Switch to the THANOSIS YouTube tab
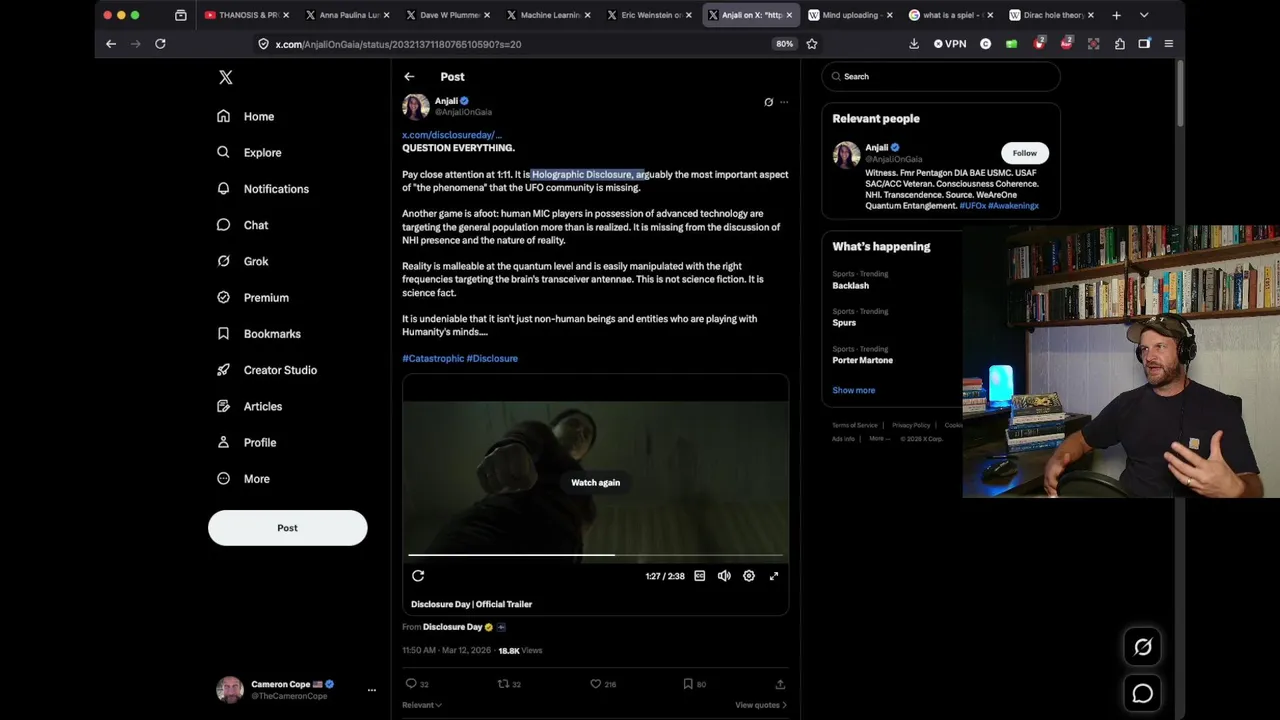 click(x=246, y=15)
